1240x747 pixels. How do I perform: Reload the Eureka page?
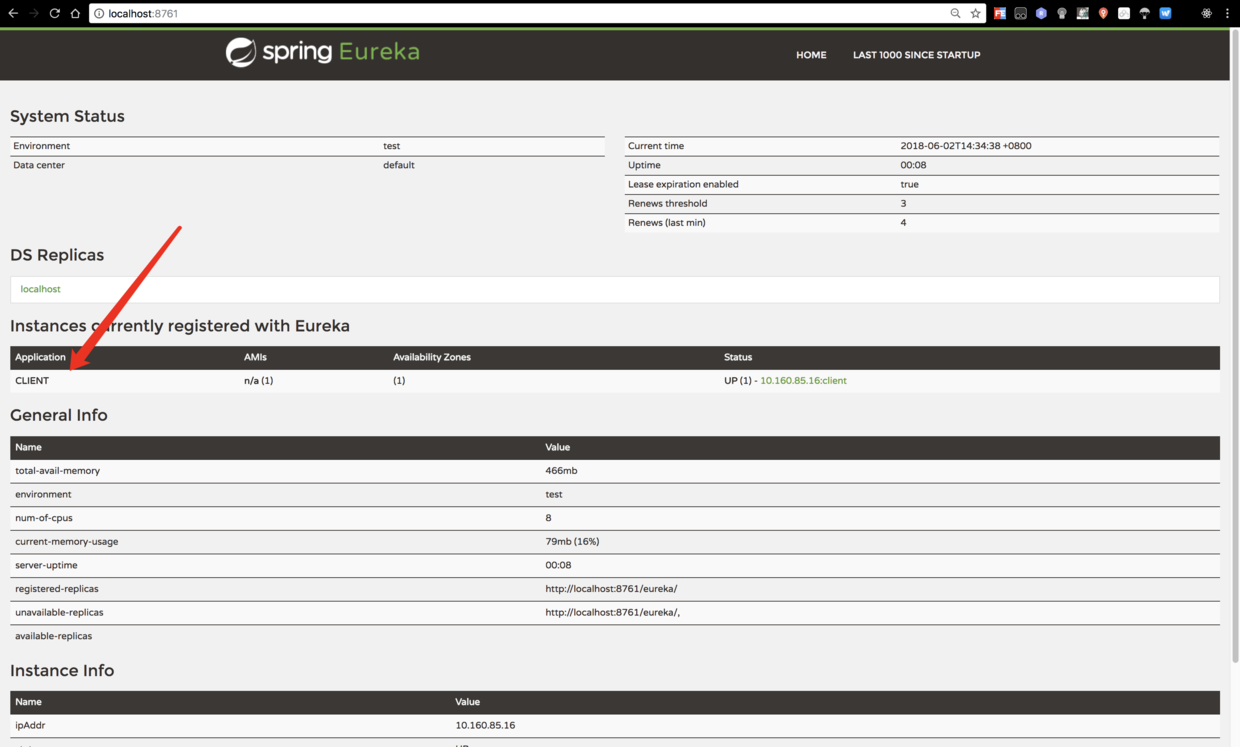55,13
